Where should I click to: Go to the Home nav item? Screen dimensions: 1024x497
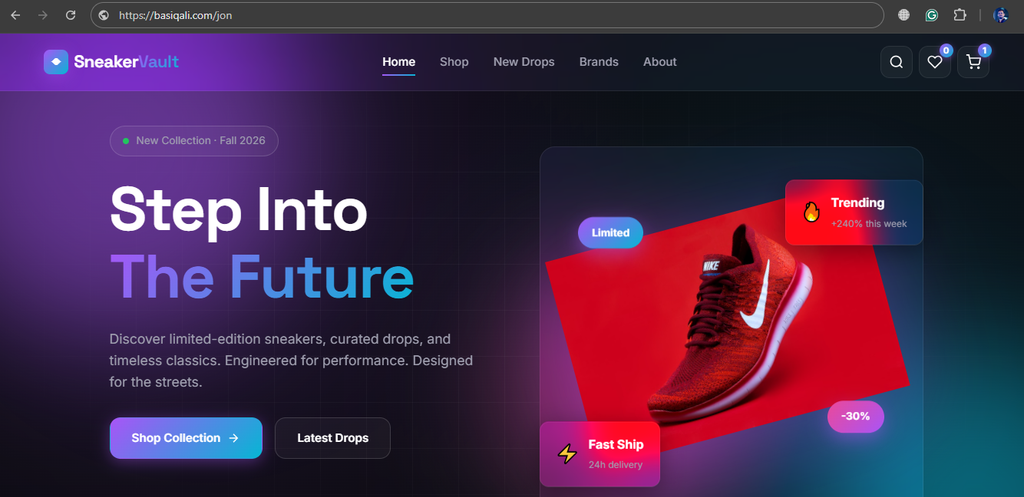398,62
